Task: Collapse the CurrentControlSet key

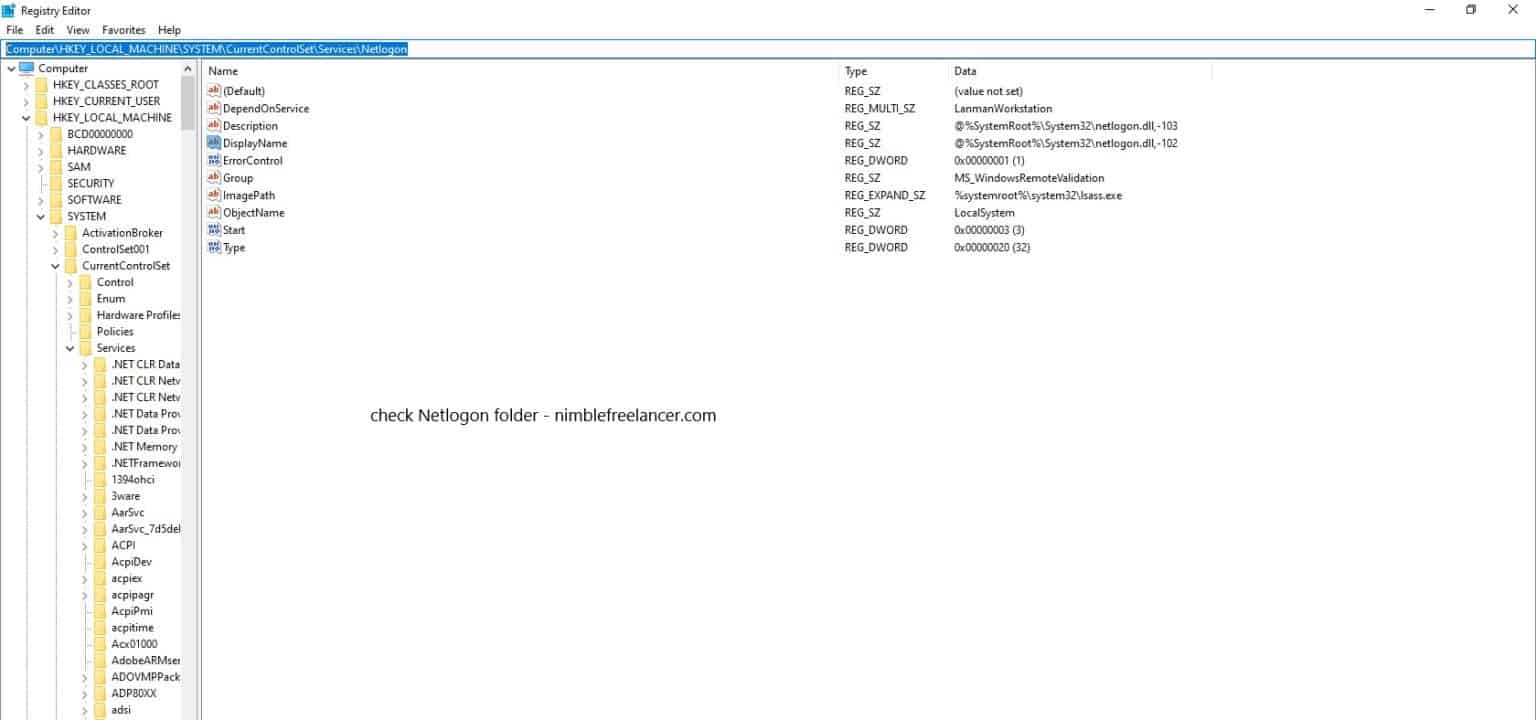Action: 56,265
